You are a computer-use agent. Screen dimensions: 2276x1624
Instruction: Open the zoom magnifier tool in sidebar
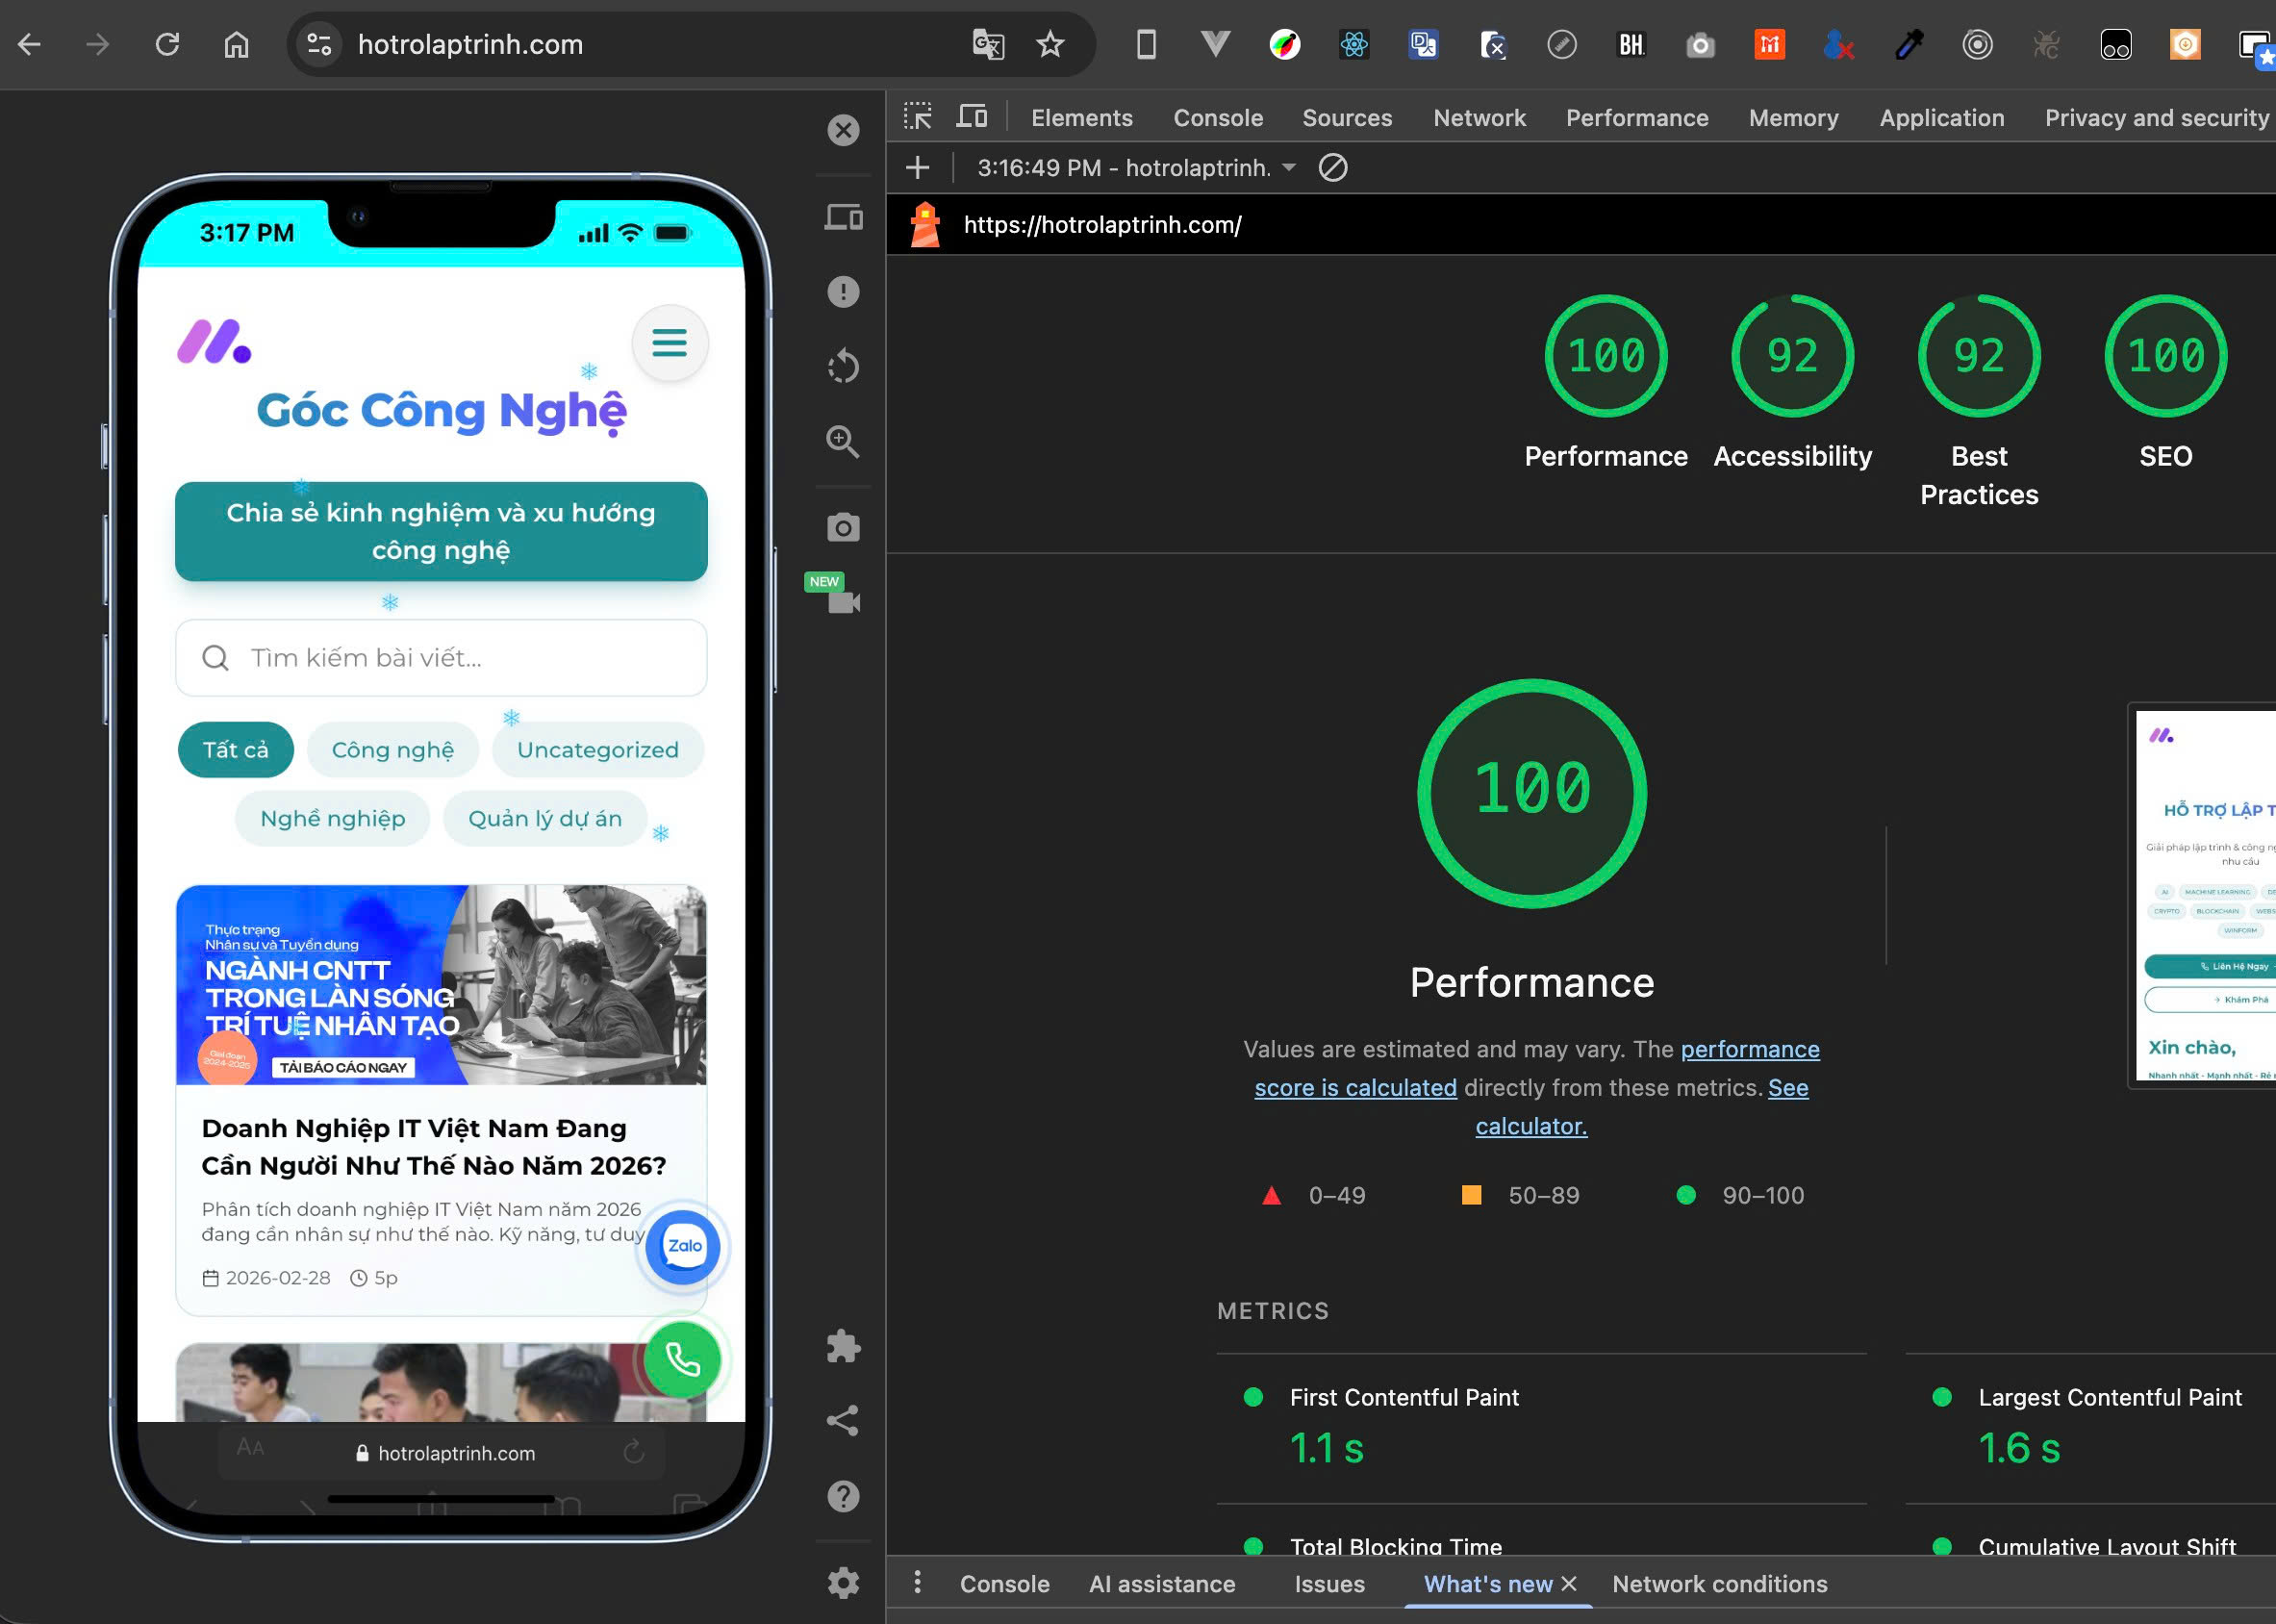click(x=843, y=441)
